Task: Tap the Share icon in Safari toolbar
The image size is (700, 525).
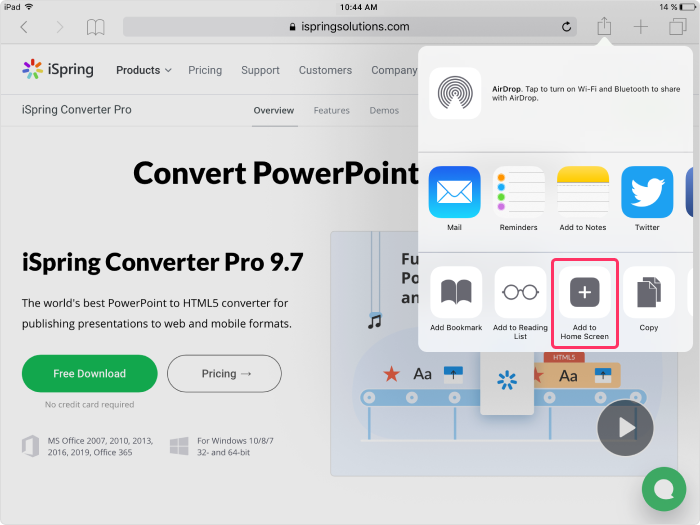Action: coord(604,26)
